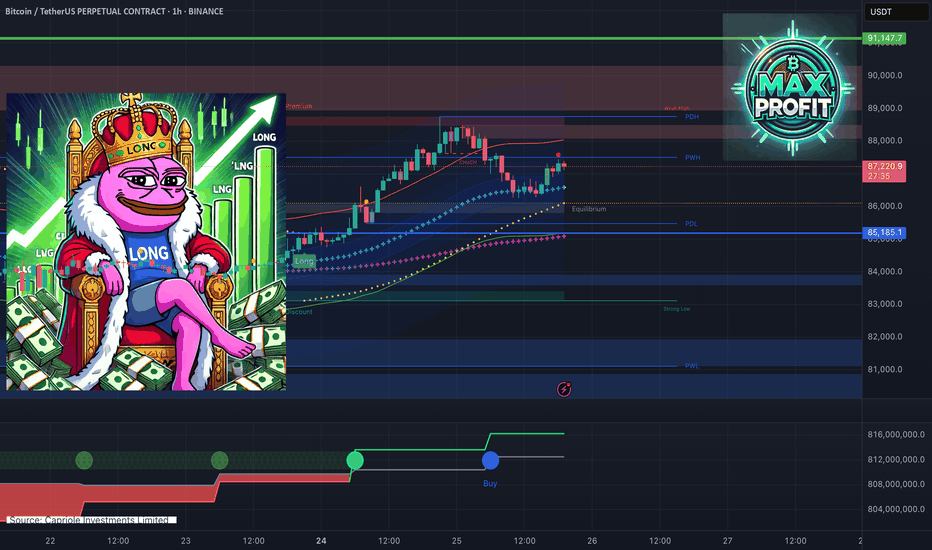932x550 pixels.
Task: Click the 83,000.0 price axis value
Action: pyautogui.click(x=885, y=304)
